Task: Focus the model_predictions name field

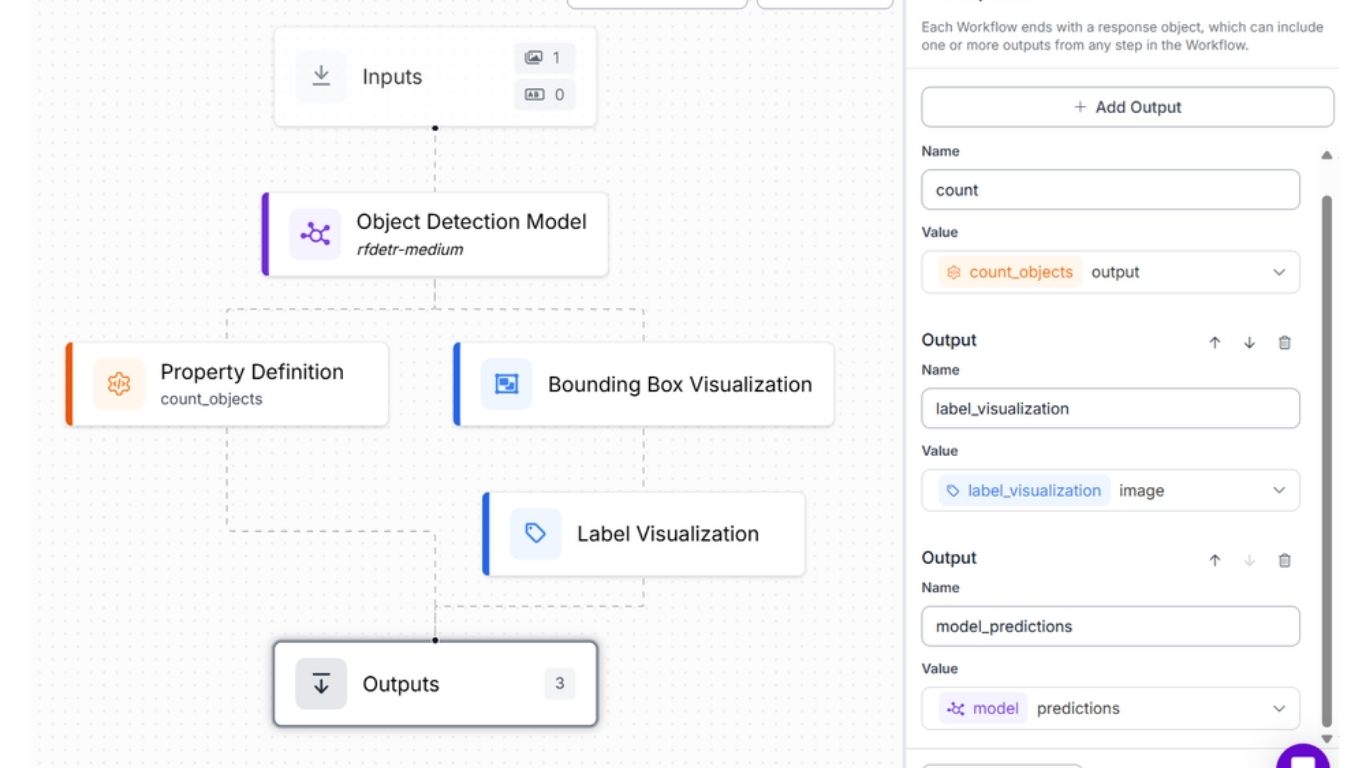Action: 1110,626
